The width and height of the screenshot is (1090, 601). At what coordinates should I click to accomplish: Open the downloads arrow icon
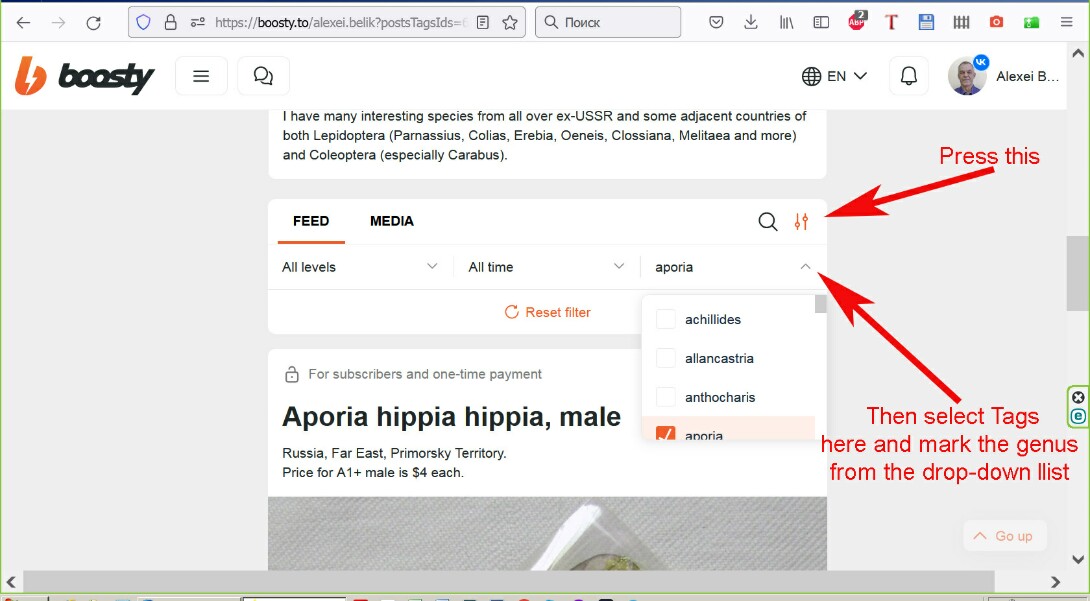point(751,22)
